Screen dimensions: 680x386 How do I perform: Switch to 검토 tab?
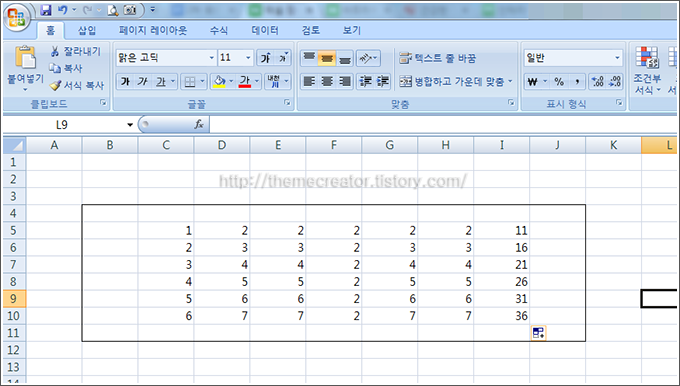click(x=311, y=30)
